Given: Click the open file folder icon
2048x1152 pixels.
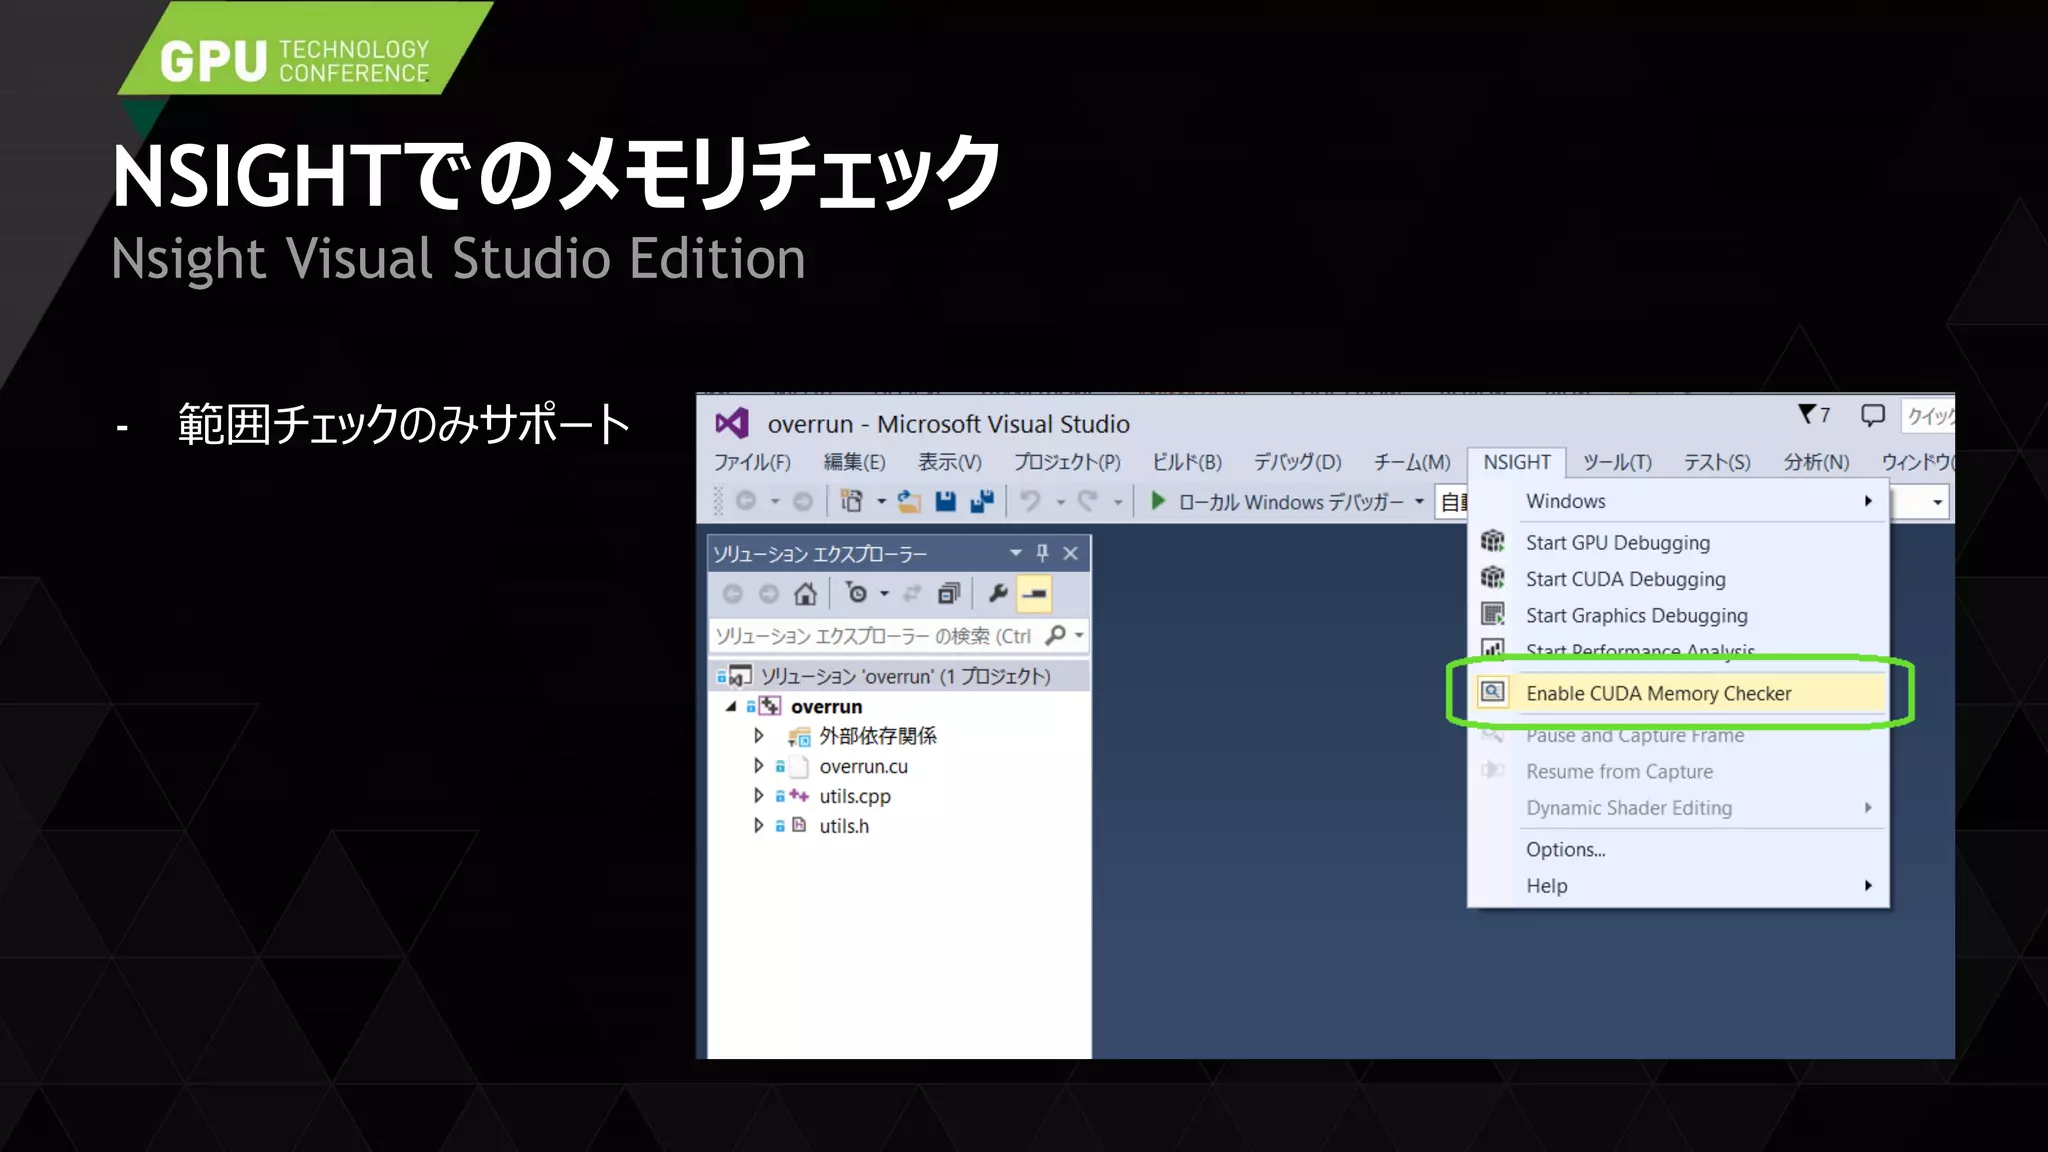Looking at the screenshot, I should coord(909,501).
